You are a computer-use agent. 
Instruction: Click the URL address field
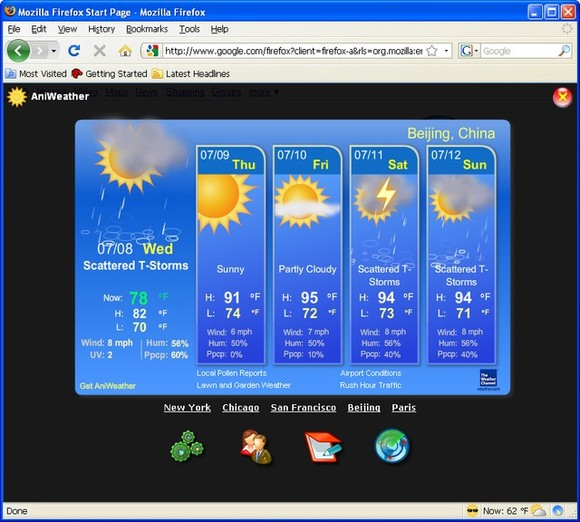pos(294,51)
